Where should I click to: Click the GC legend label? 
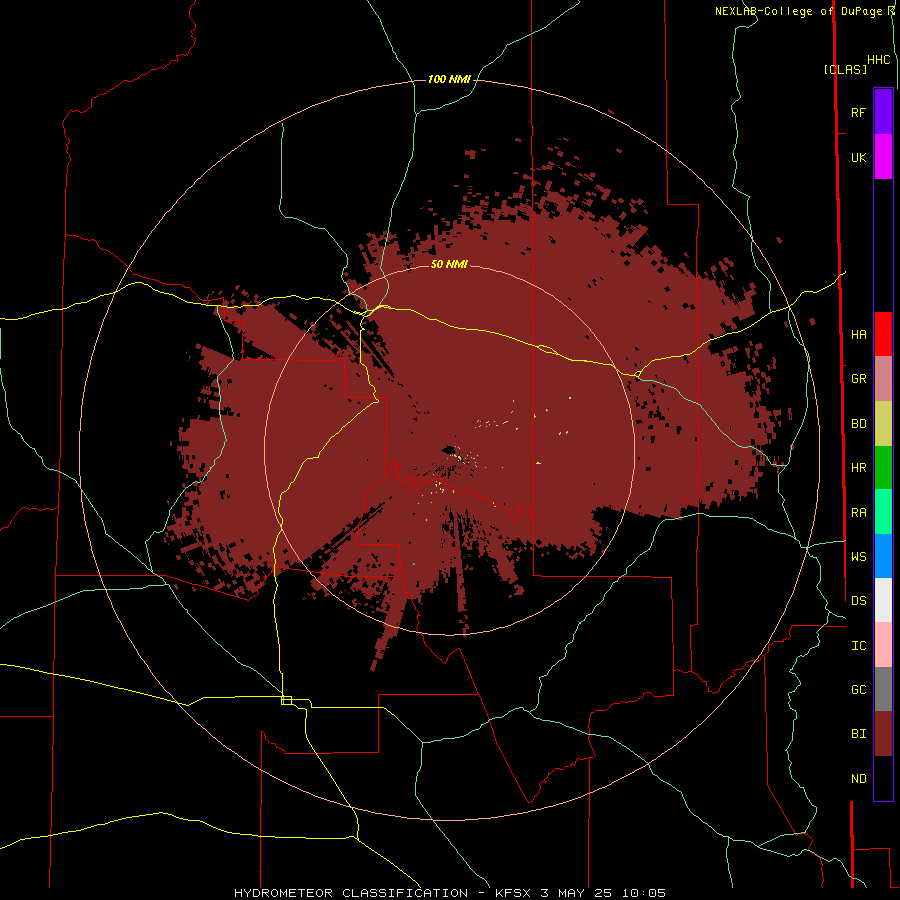858,689
